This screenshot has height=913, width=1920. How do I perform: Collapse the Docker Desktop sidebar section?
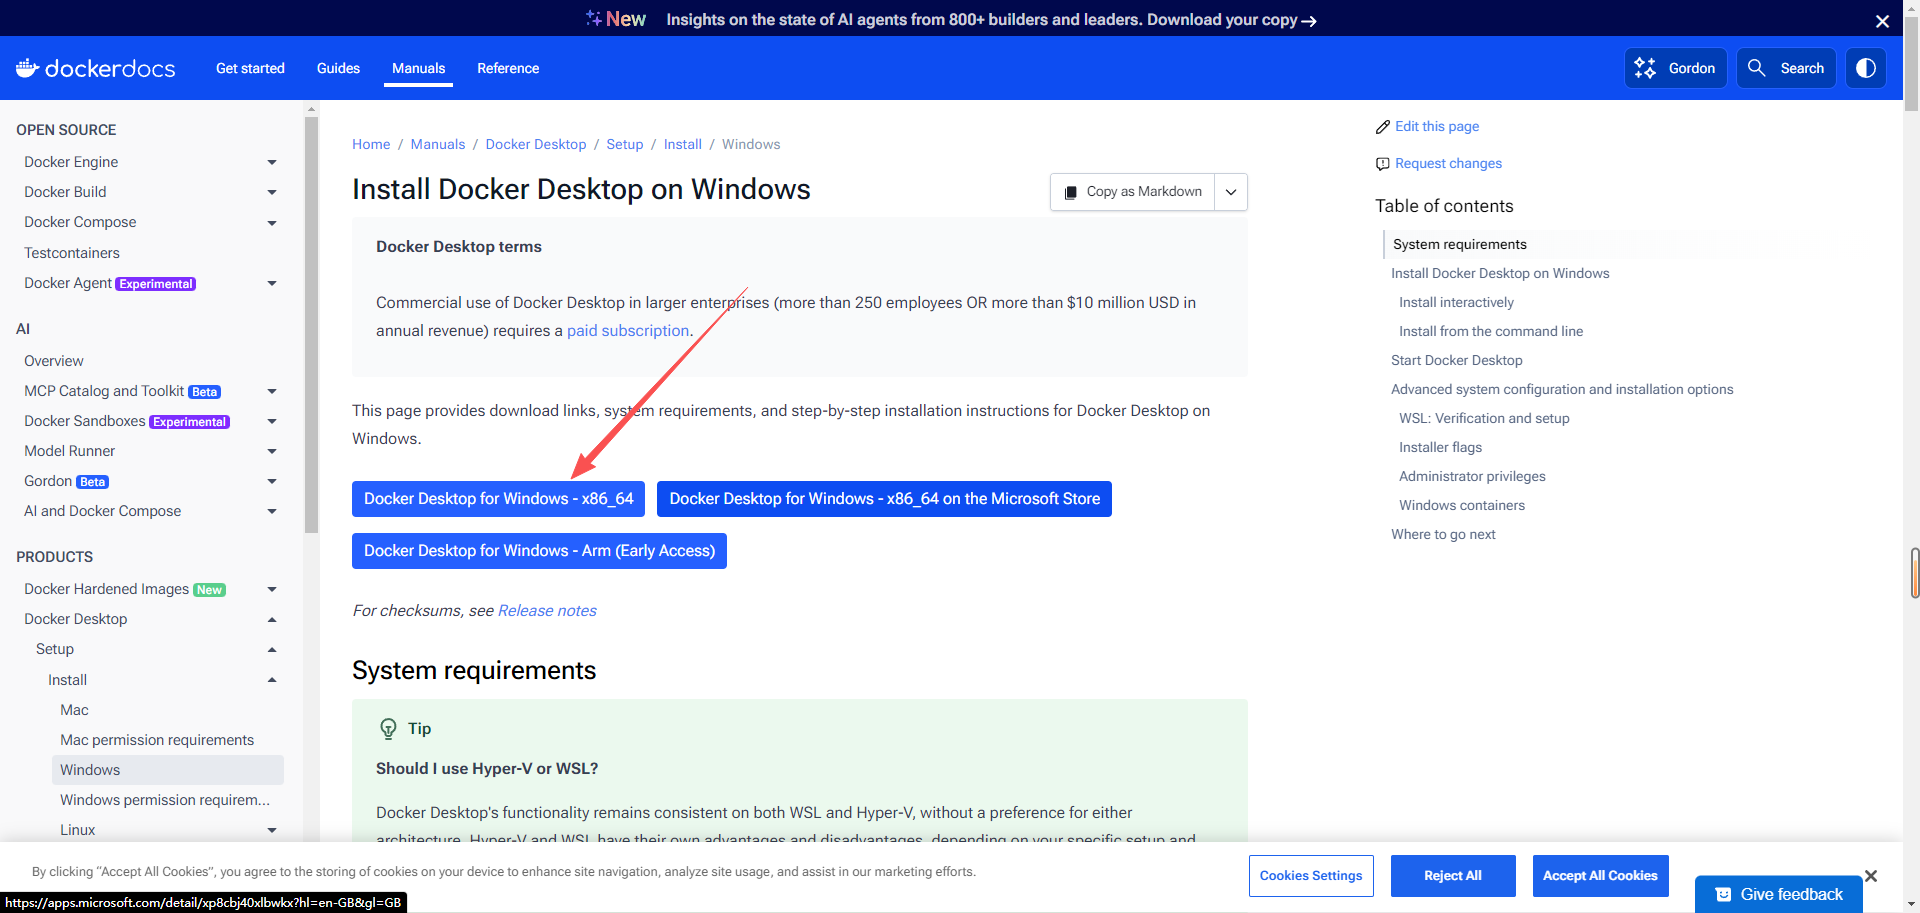coord(272,619)
